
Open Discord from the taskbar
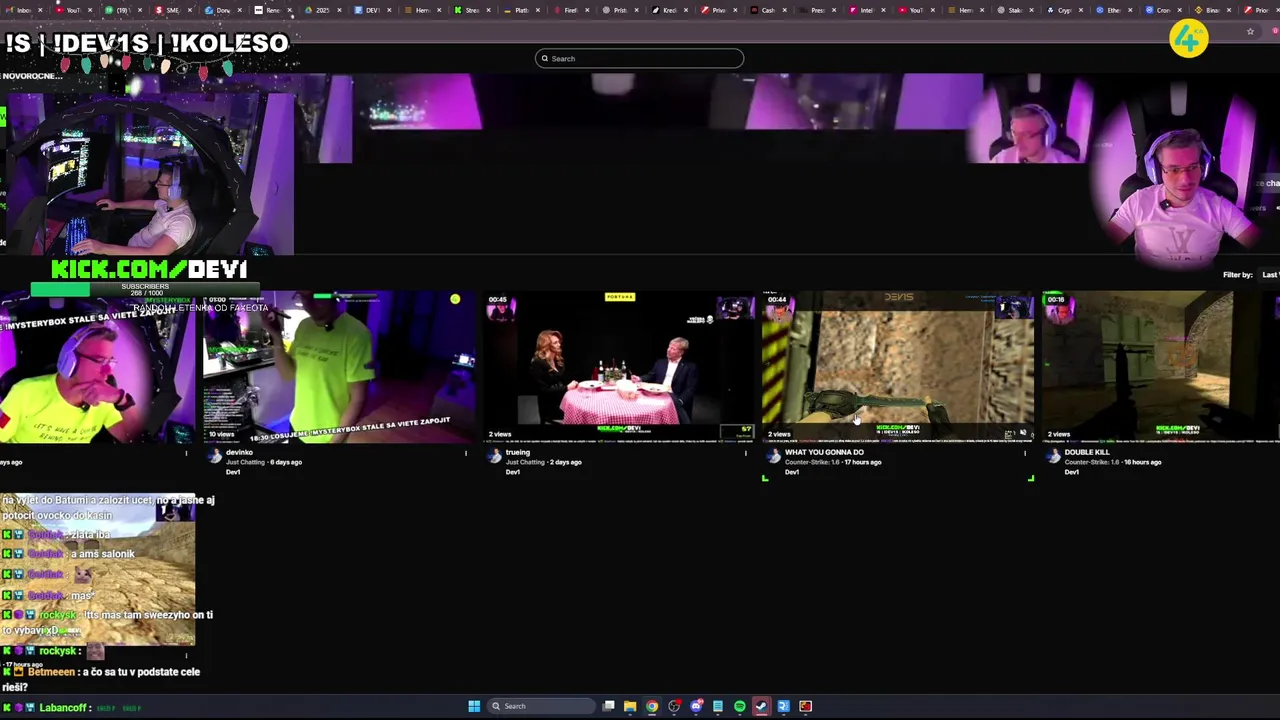coord(696,706)
